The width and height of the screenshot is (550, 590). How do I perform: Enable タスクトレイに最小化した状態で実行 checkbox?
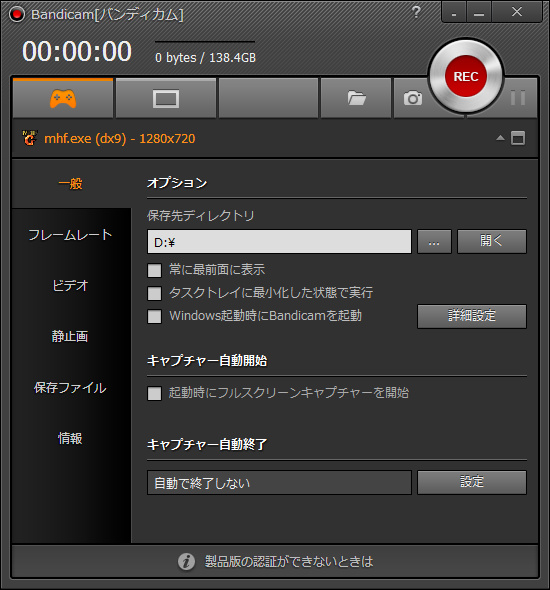154,293
